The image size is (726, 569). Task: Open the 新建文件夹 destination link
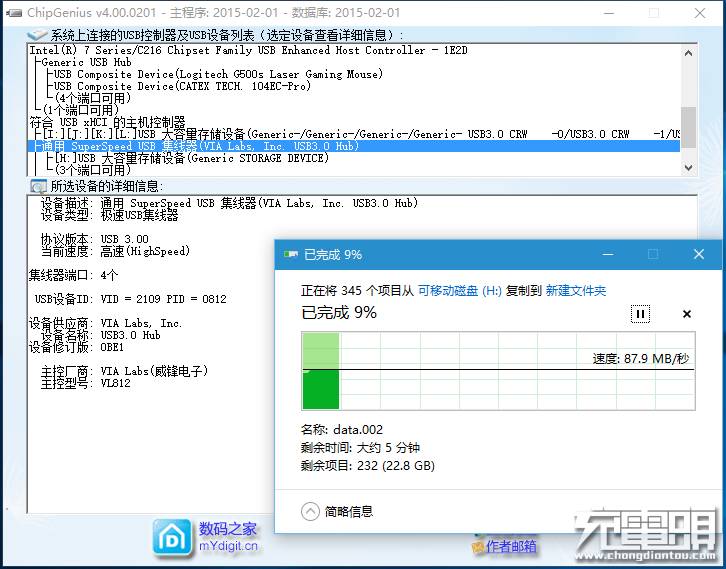point(576,291)
